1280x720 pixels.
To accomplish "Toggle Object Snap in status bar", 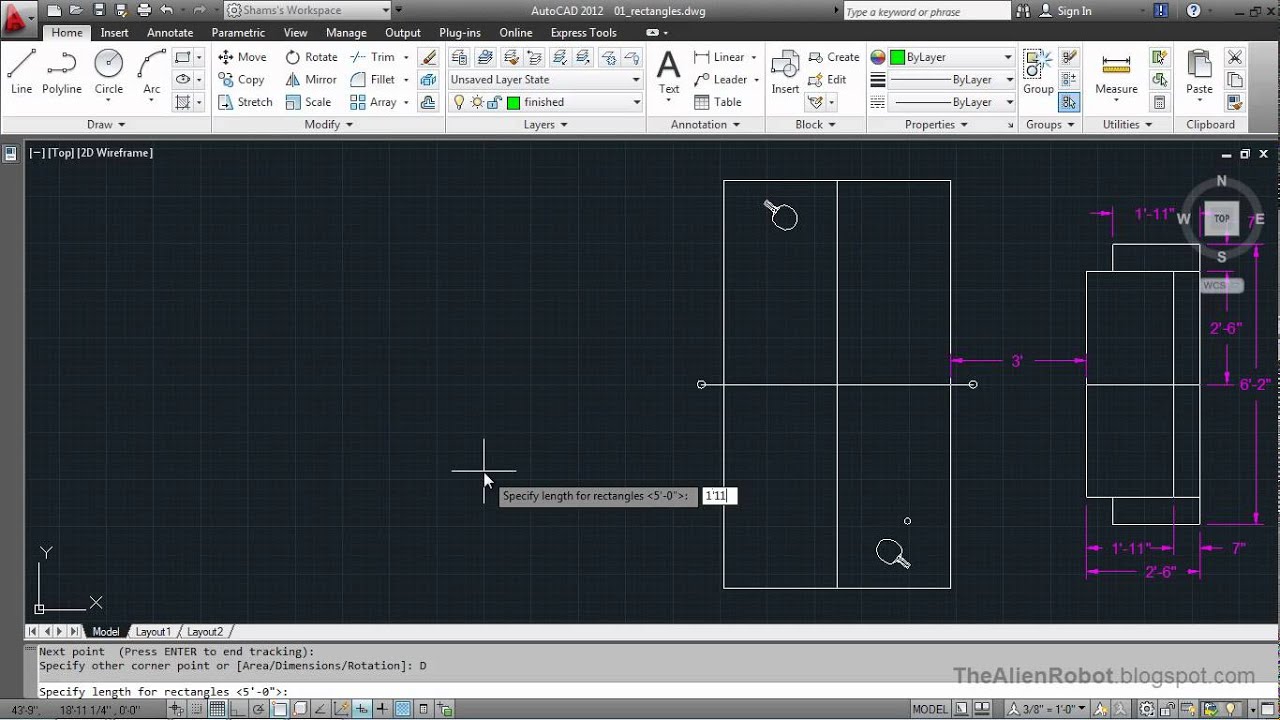I will coord(279,710).
